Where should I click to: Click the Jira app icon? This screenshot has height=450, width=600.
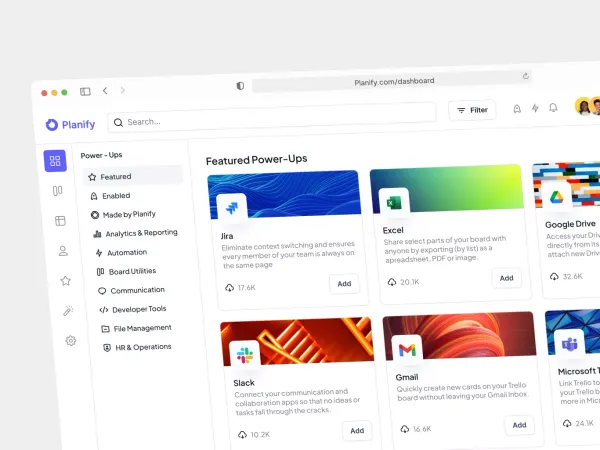pyautogui.click(x=232, y=208)
